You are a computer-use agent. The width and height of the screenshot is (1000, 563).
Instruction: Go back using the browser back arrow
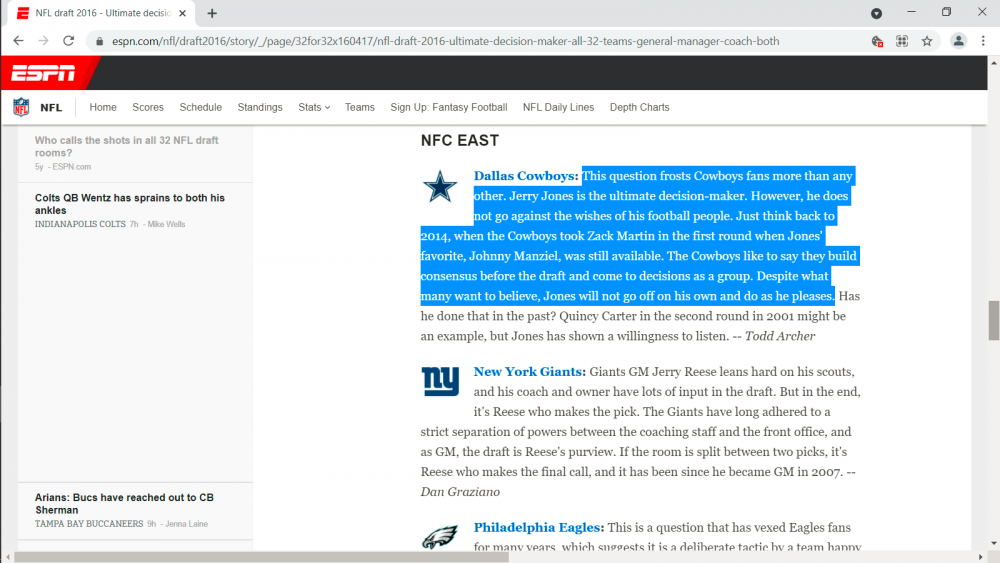pyautogui.click(x=18, y=41)
